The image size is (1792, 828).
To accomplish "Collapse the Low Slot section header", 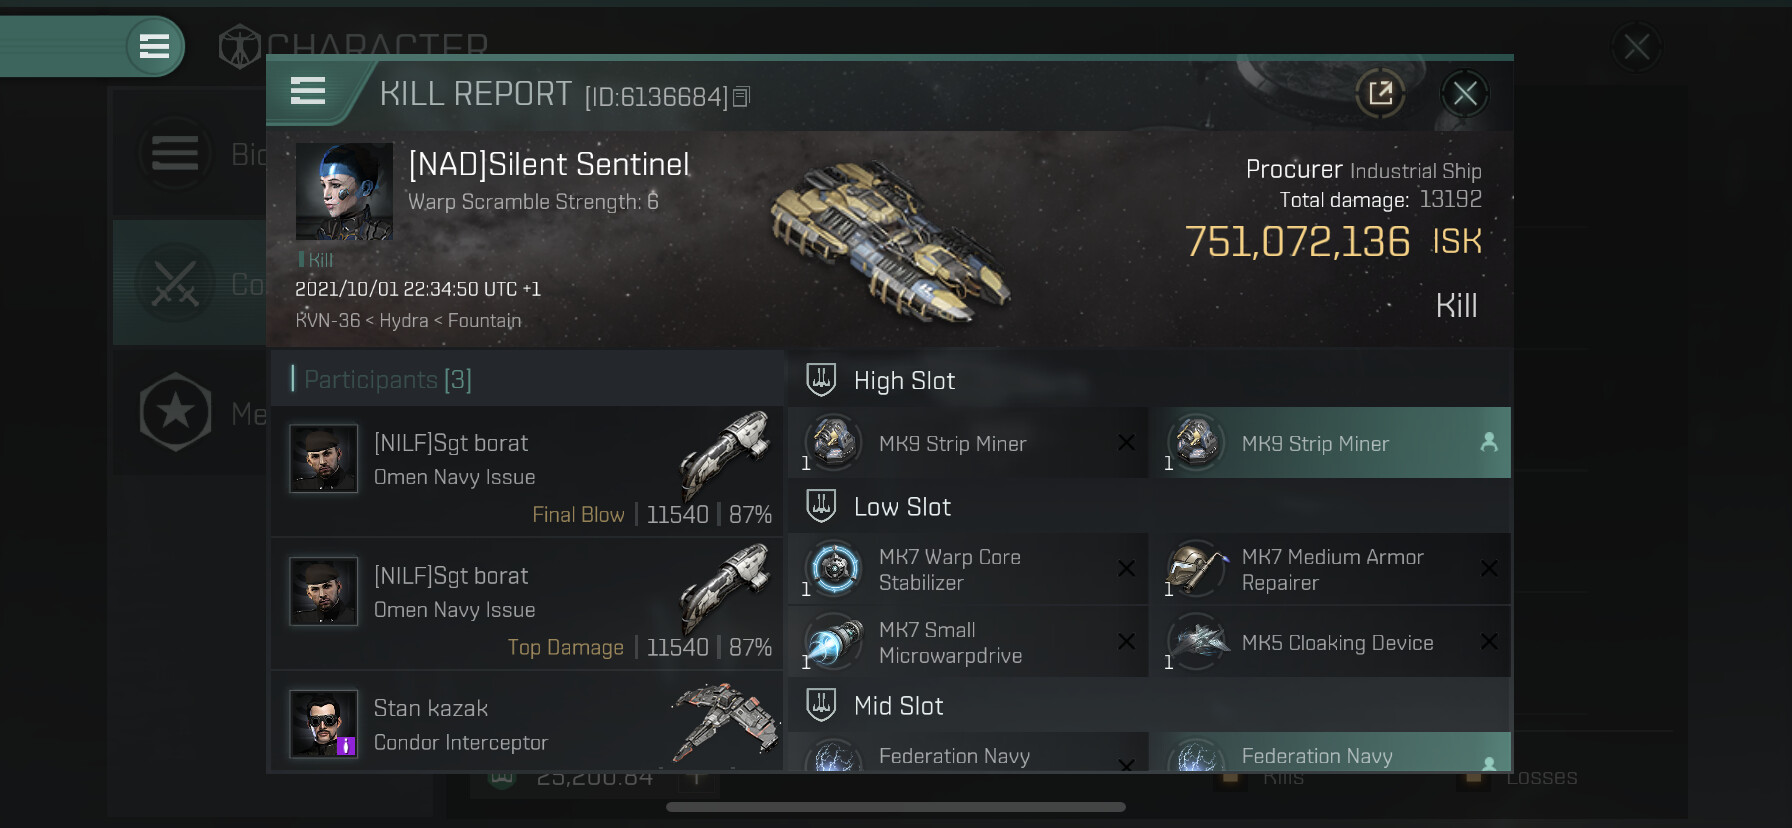I will [902, 507].
